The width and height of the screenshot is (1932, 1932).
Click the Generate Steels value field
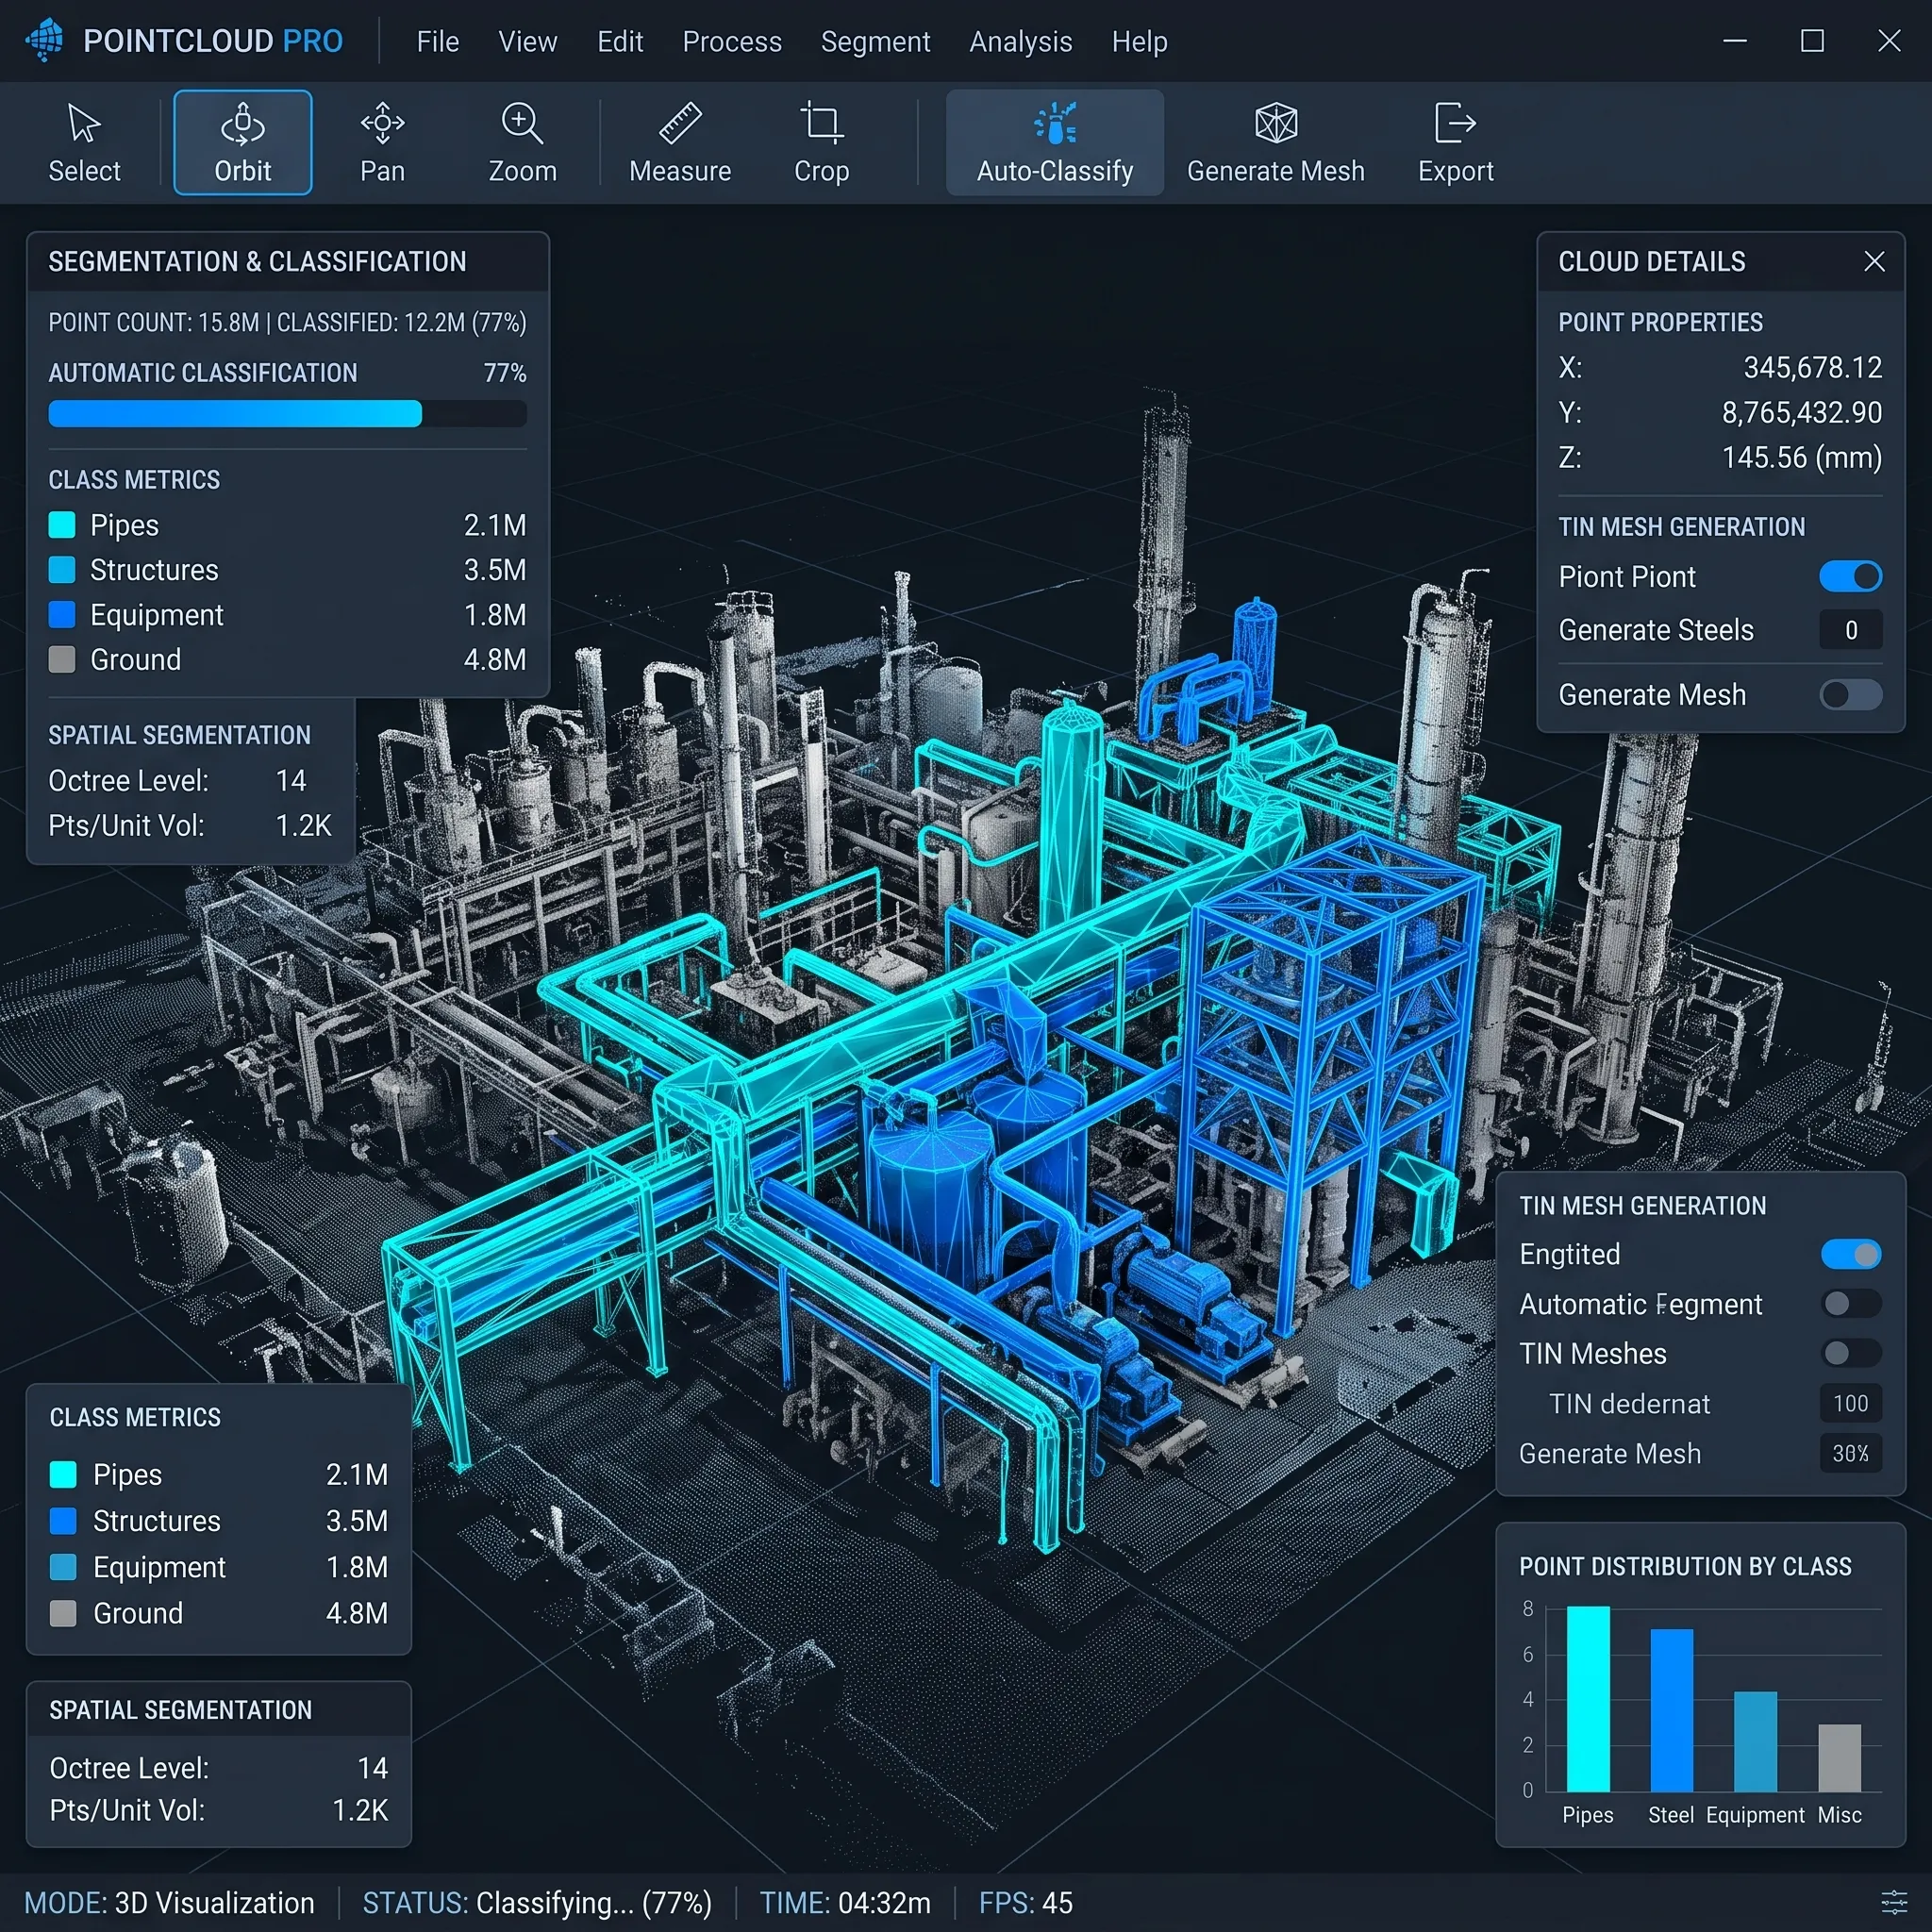coord(1850,630)
